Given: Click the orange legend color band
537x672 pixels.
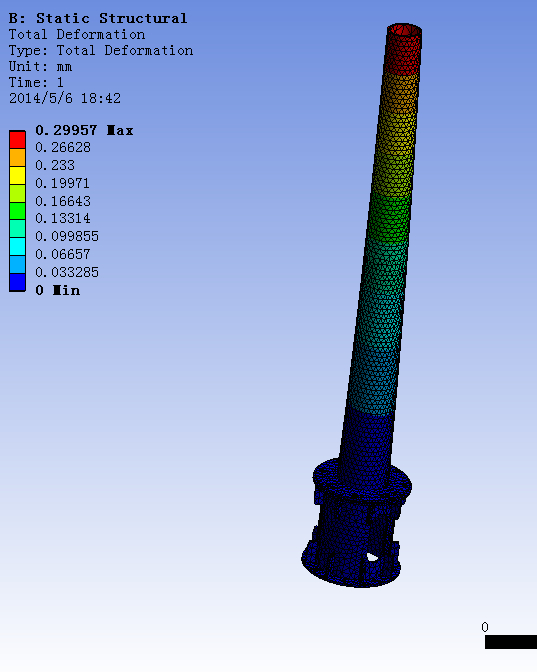Looking at the screenshot, I should coord(18,158).
